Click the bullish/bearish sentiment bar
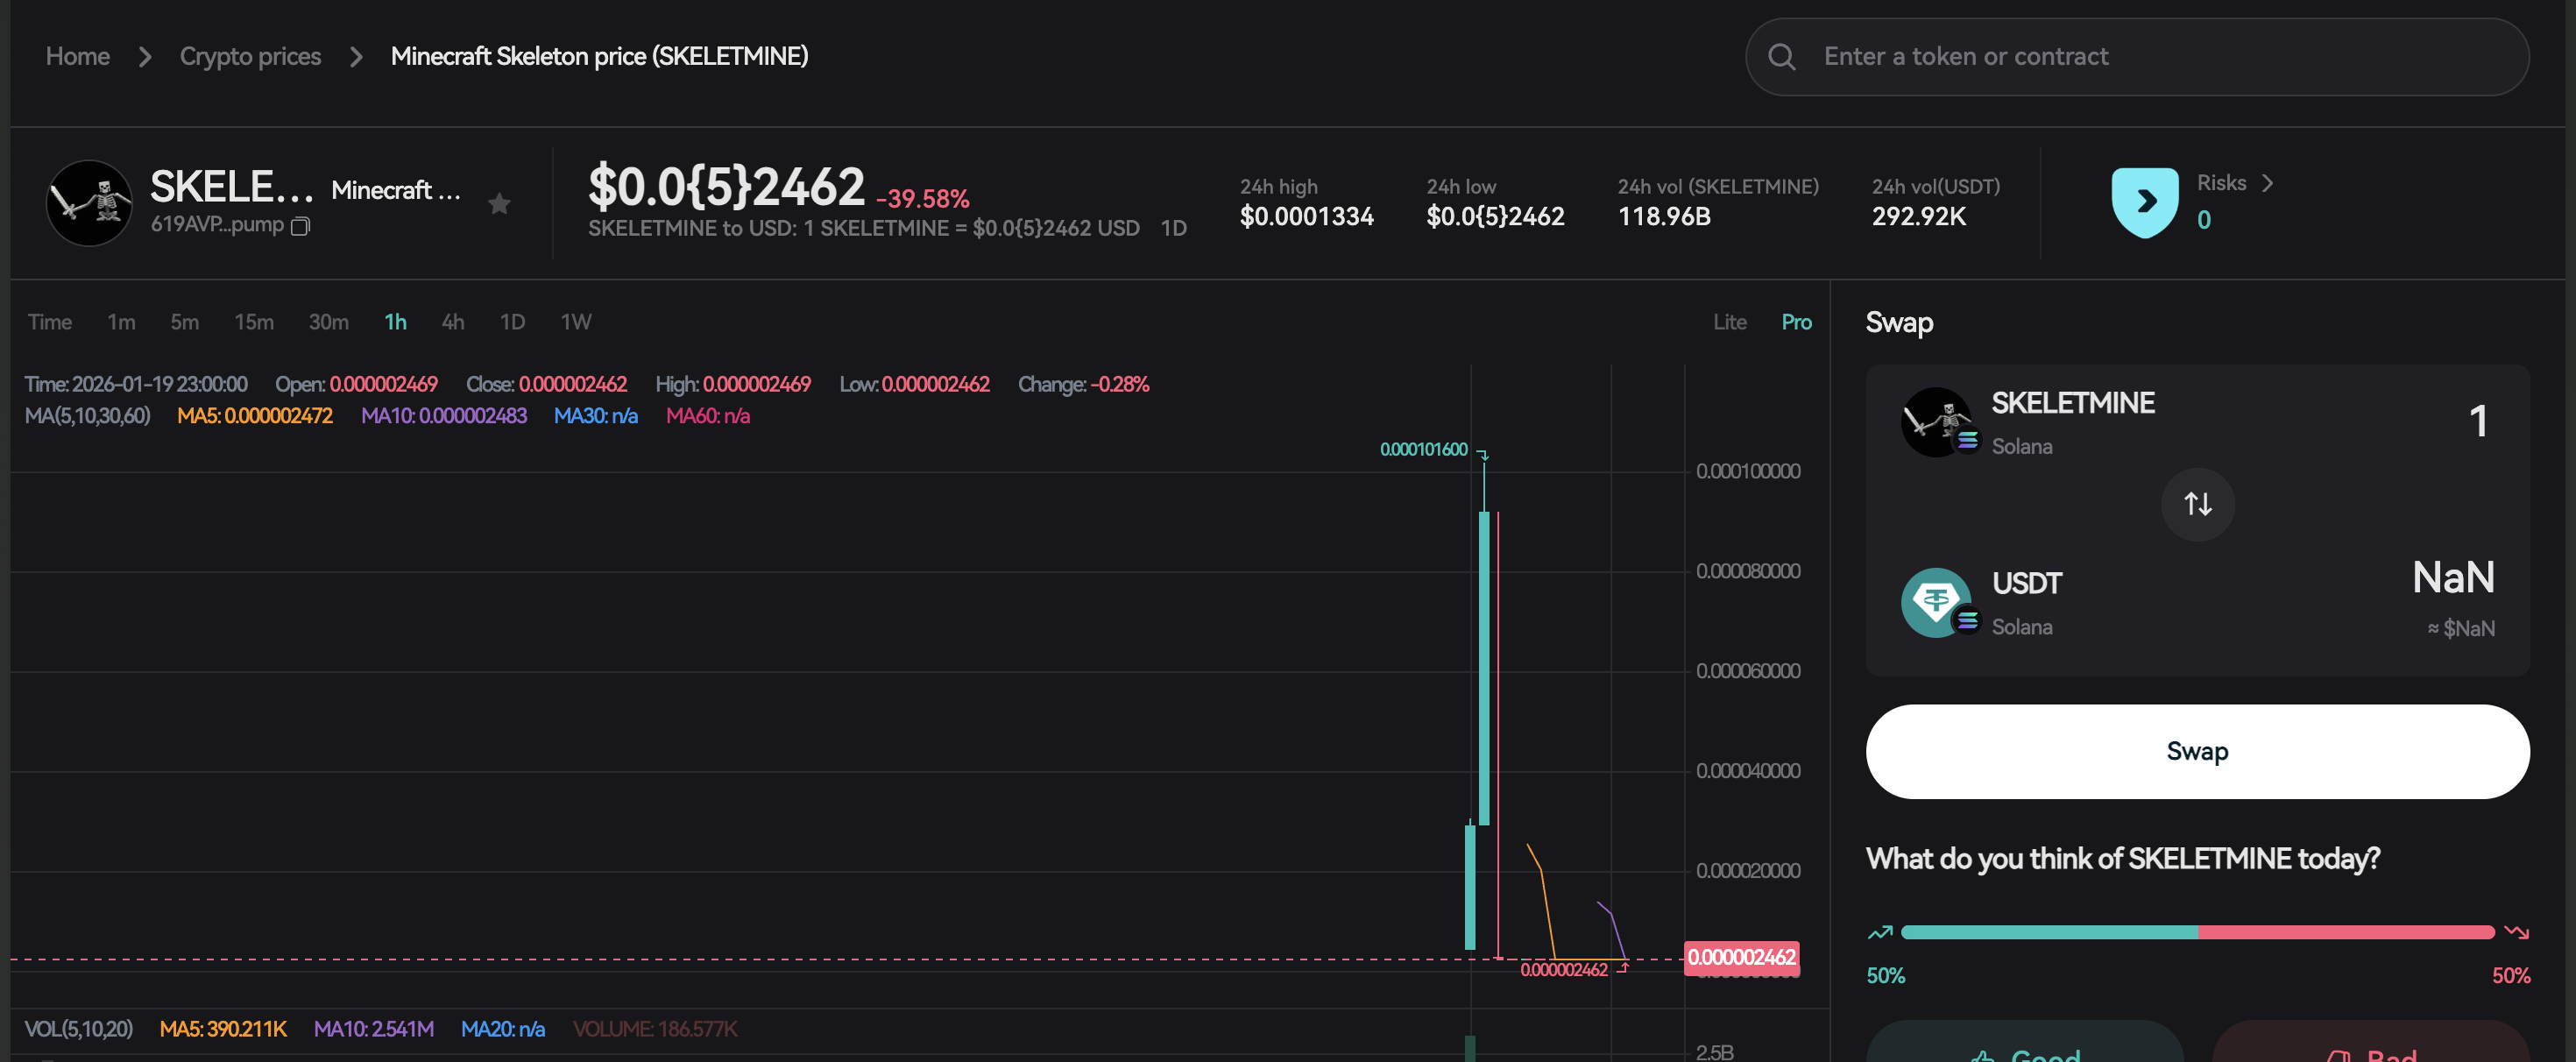2576x1062 pixels. click(x=2197, y=932)
